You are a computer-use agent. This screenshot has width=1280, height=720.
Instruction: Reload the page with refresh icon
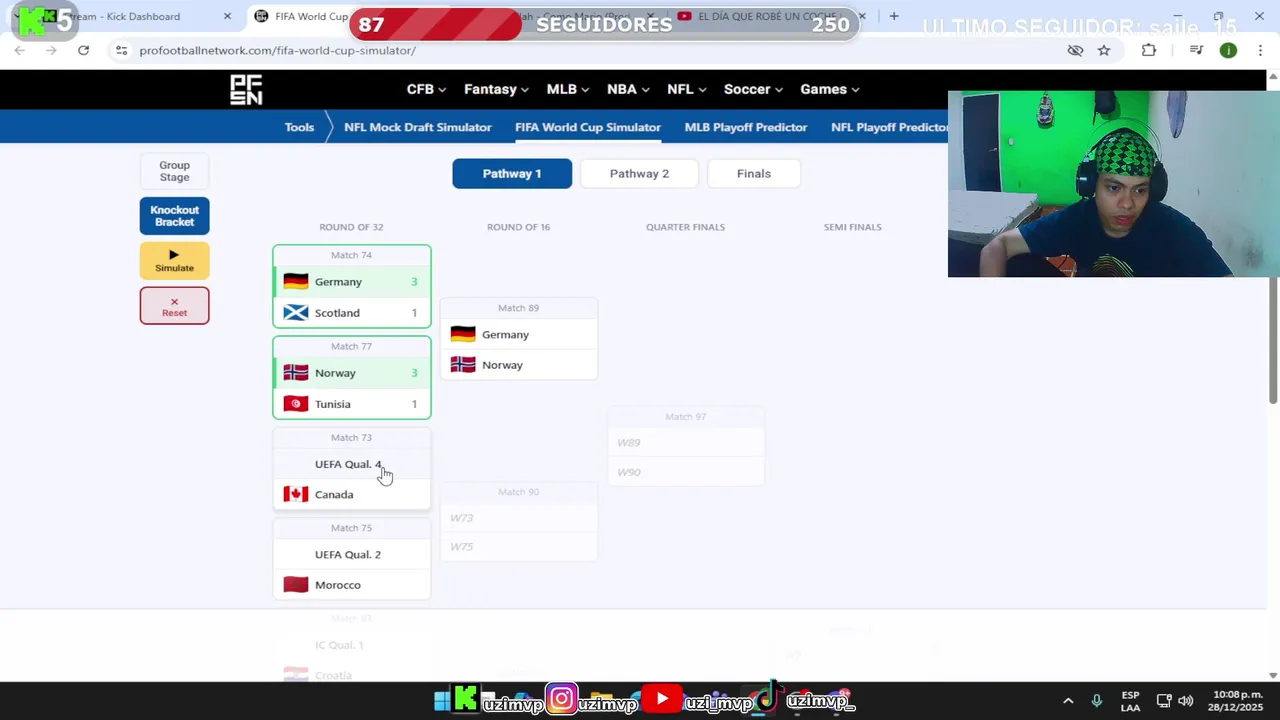(83, 50)
